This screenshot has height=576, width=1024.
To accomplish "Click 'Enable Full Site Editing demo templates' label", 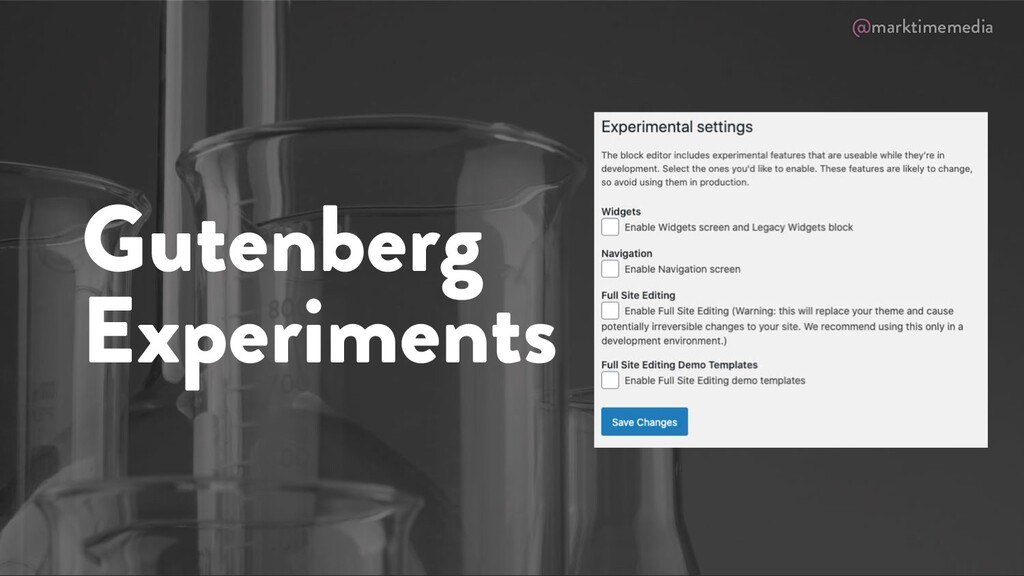I will (714, 380).
